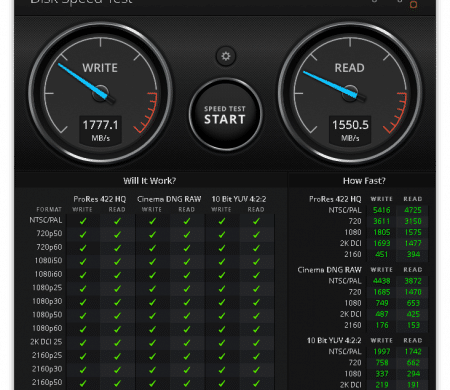Select the 720p50 format row label
This screenshot has width=450, height=390.
tap(49, 233)
